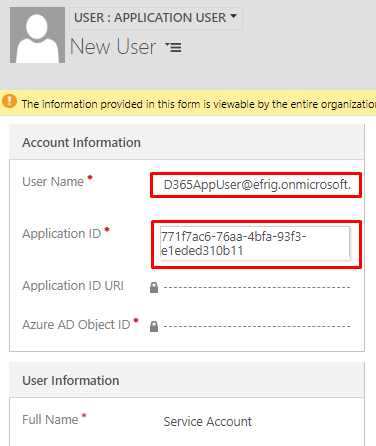
Task: Click the Full Name field label
Action: tap(50, 420)
